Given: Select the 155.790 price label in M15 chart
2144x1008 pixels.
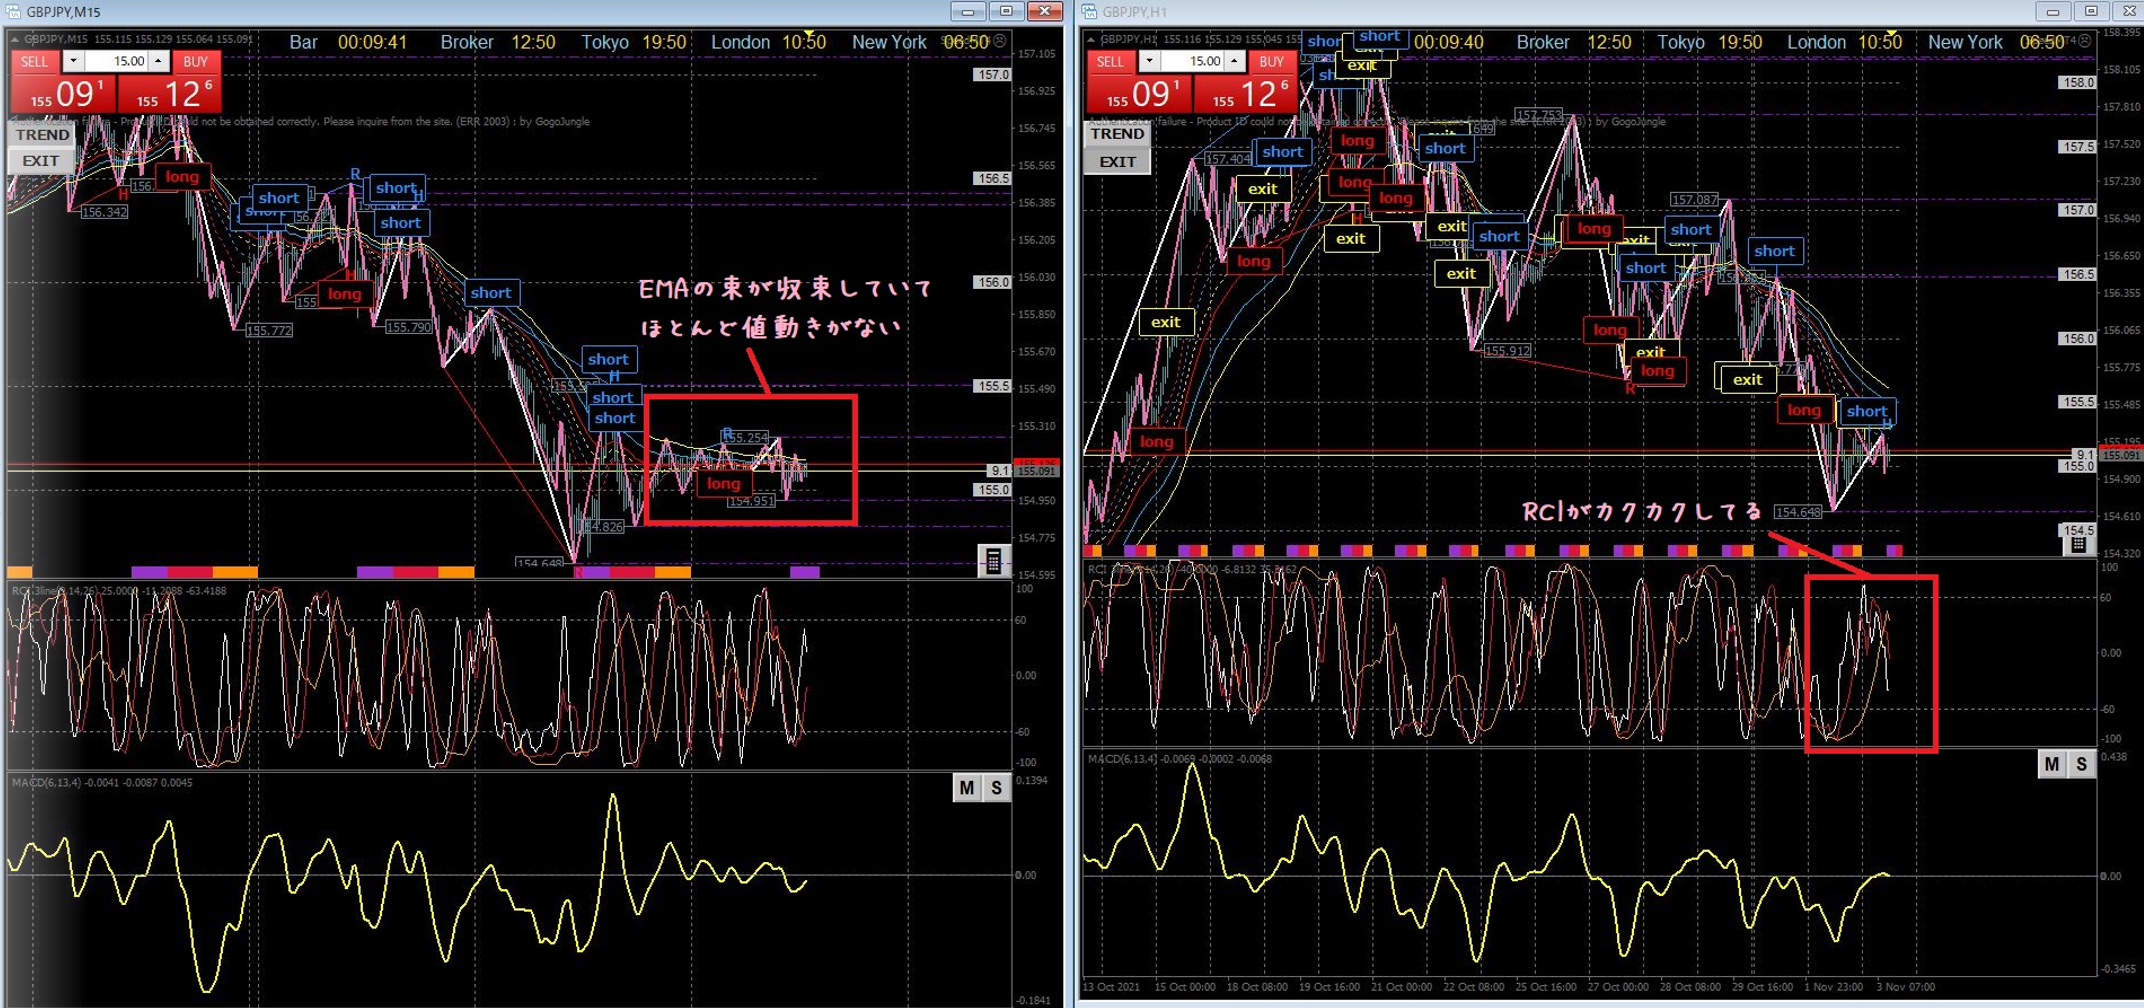Looking at the screenshot, I should [409, 327].
